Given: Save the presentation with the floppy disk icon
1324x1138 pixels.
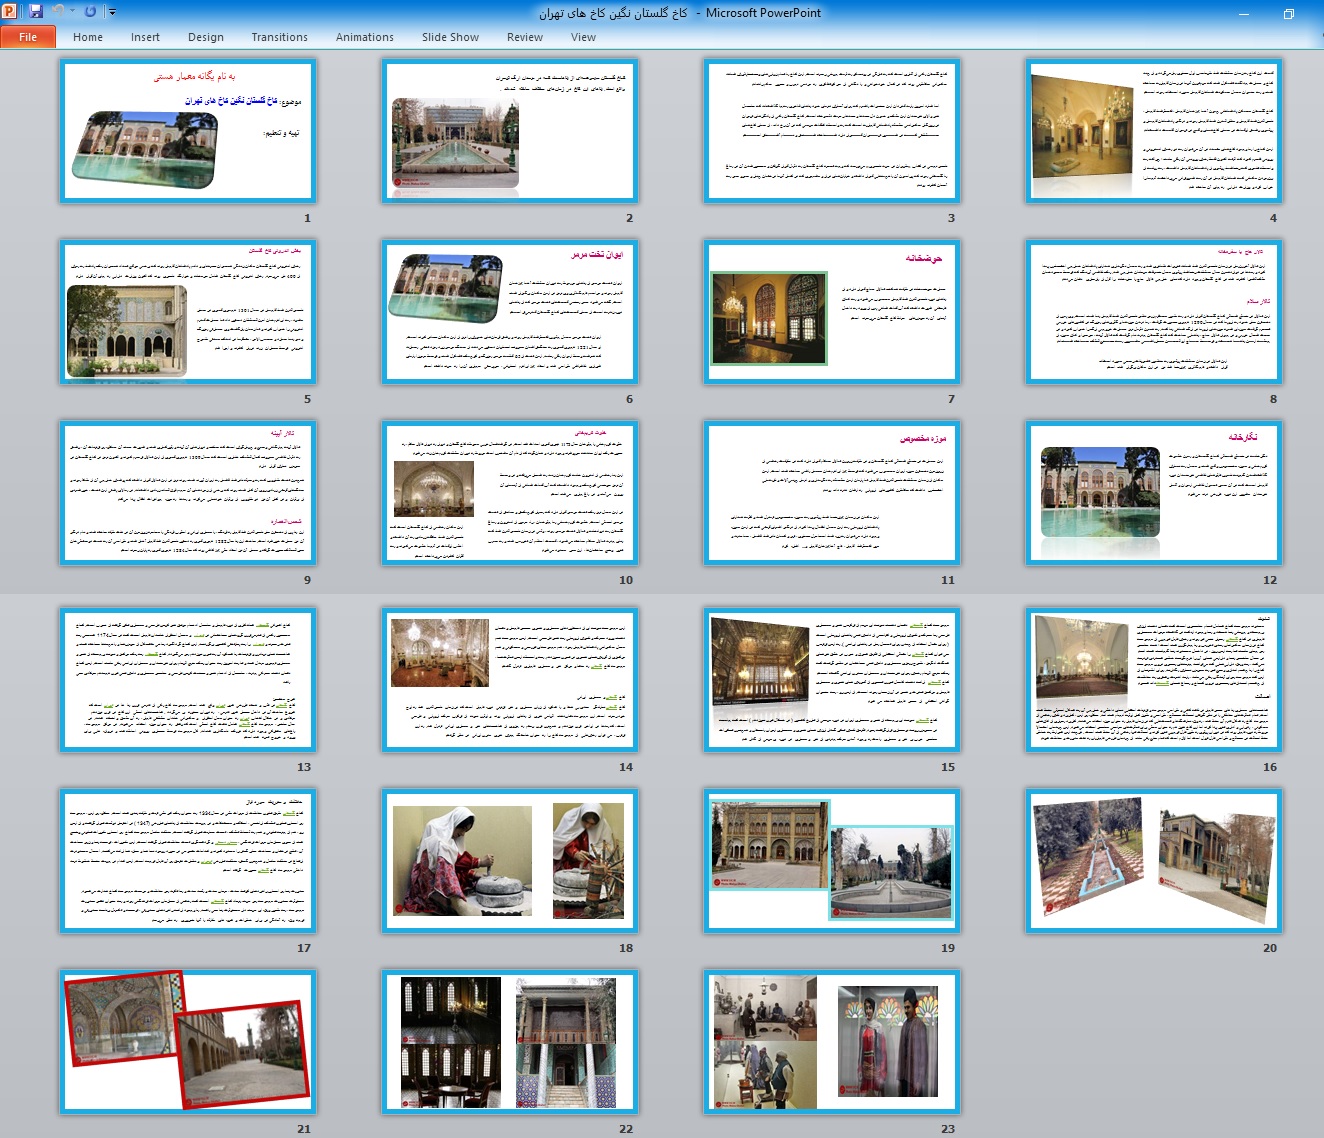Looking at the screenshot, I should pos(36,12).
